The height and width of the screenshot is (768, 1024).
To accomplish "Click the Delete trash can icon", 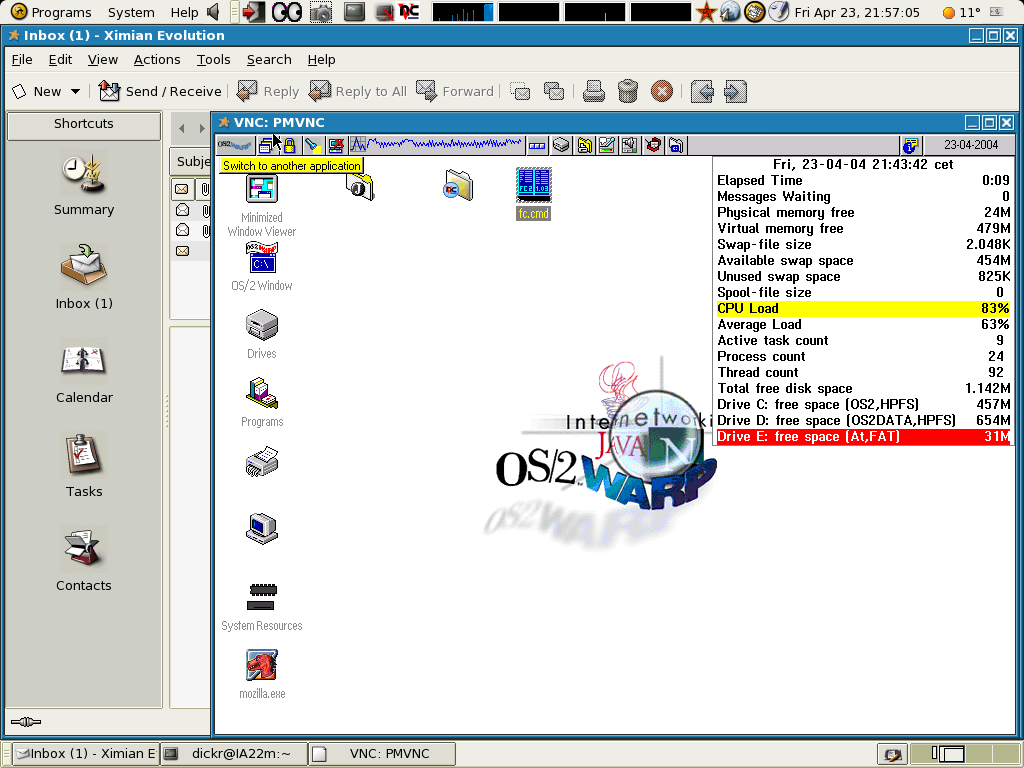I will [628, 91].
